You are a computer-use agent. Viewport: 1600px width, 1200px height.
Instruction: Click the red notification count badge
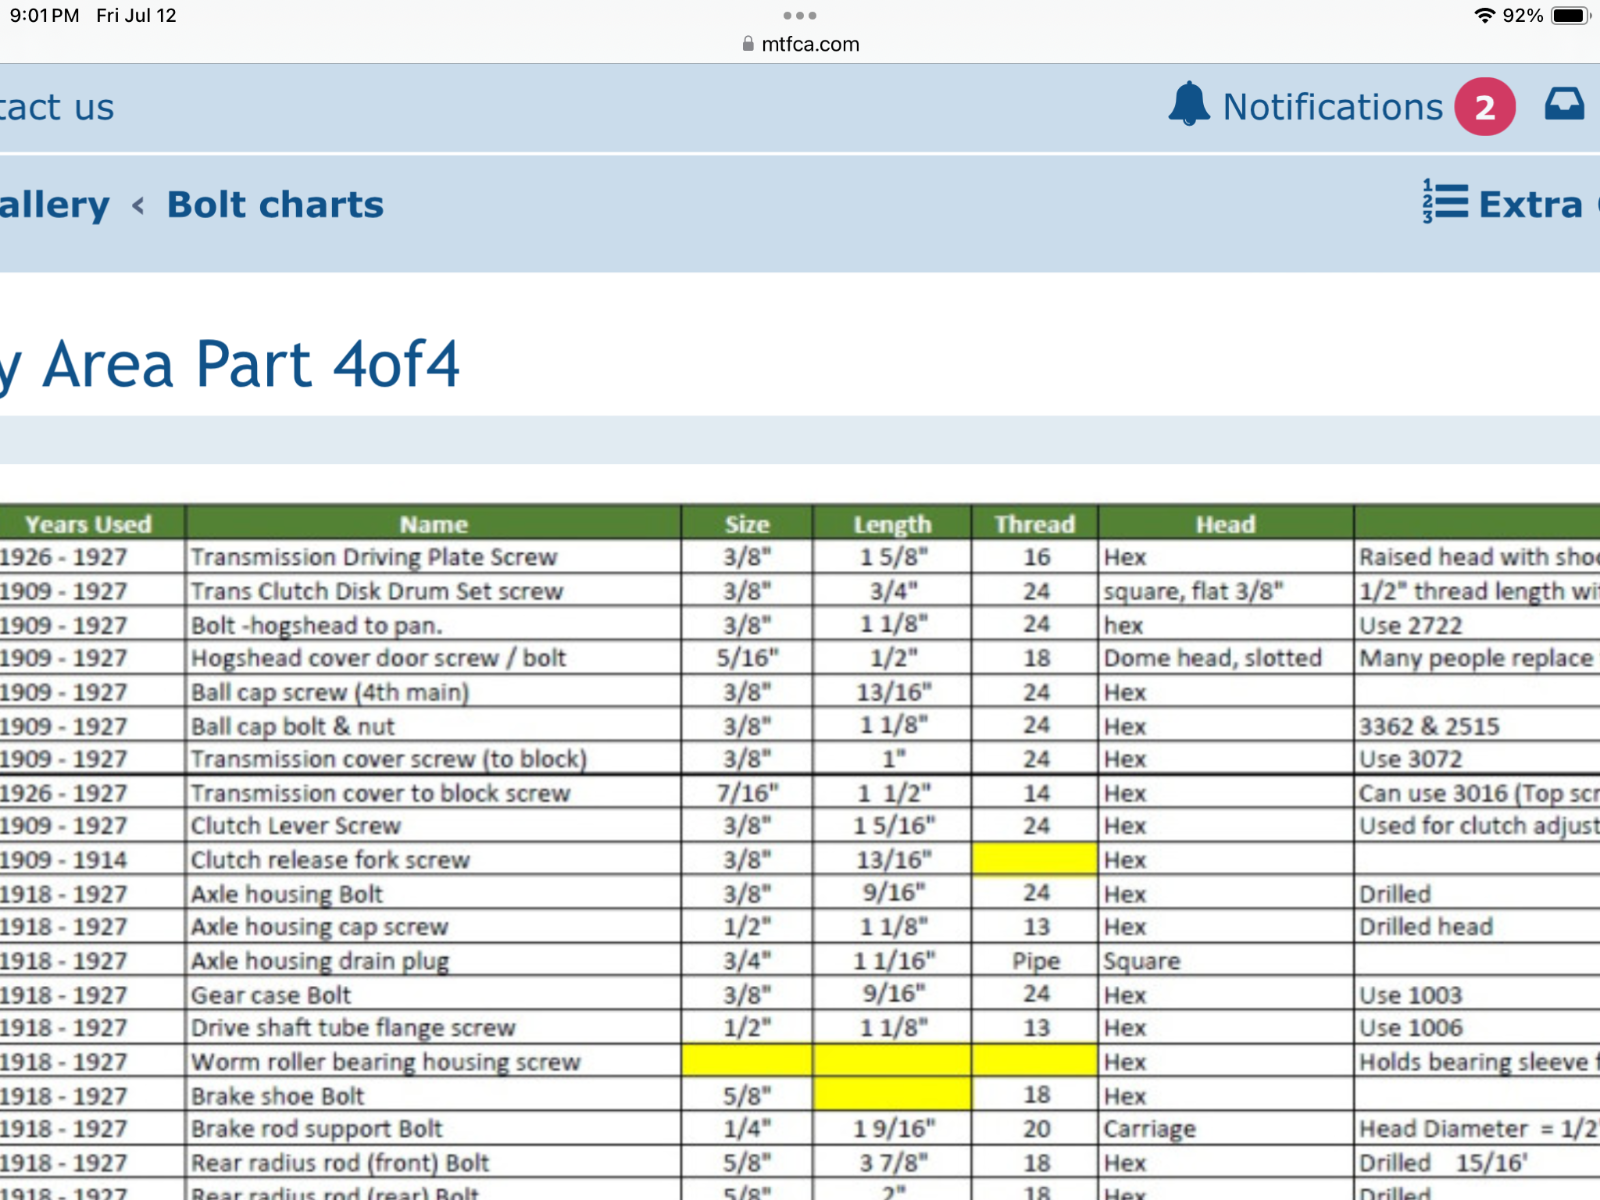click(1484, 106)
